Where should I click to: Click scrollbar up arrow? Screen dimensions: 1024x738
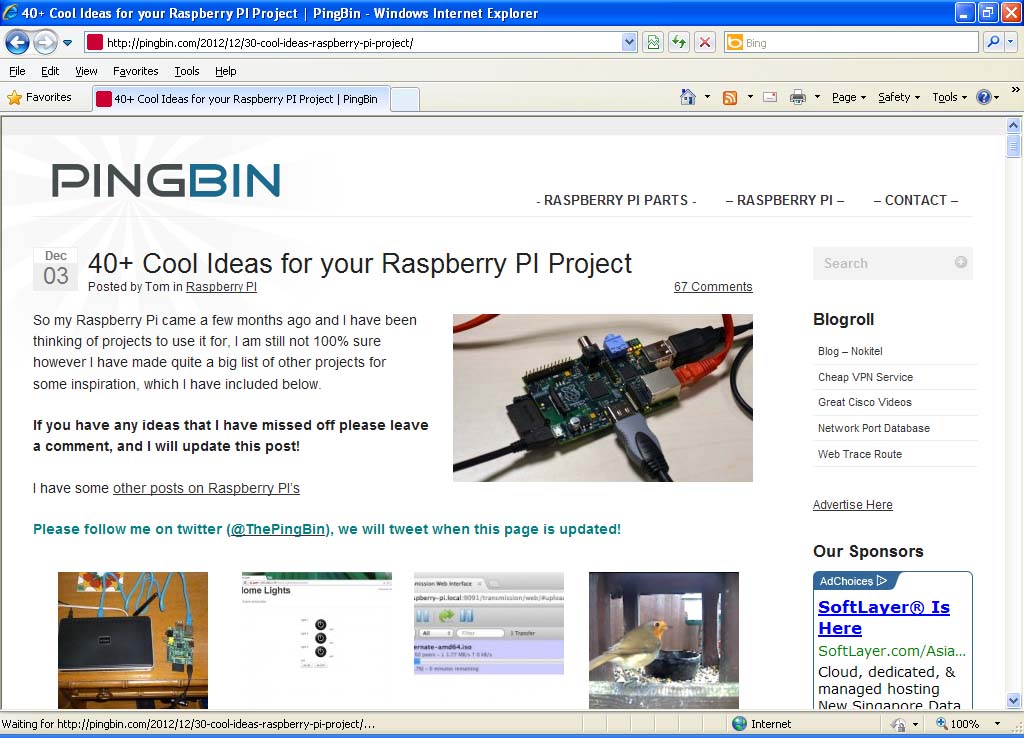tap(1013, 125)
